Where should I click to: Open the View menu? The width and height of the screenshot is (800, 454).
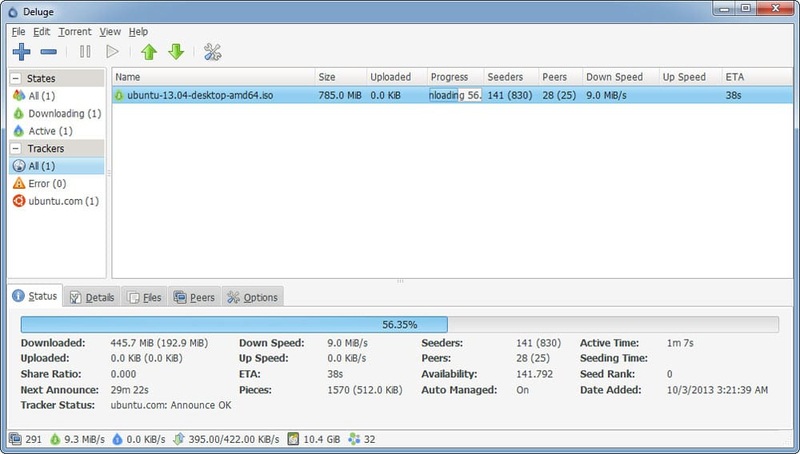[110, 31]
